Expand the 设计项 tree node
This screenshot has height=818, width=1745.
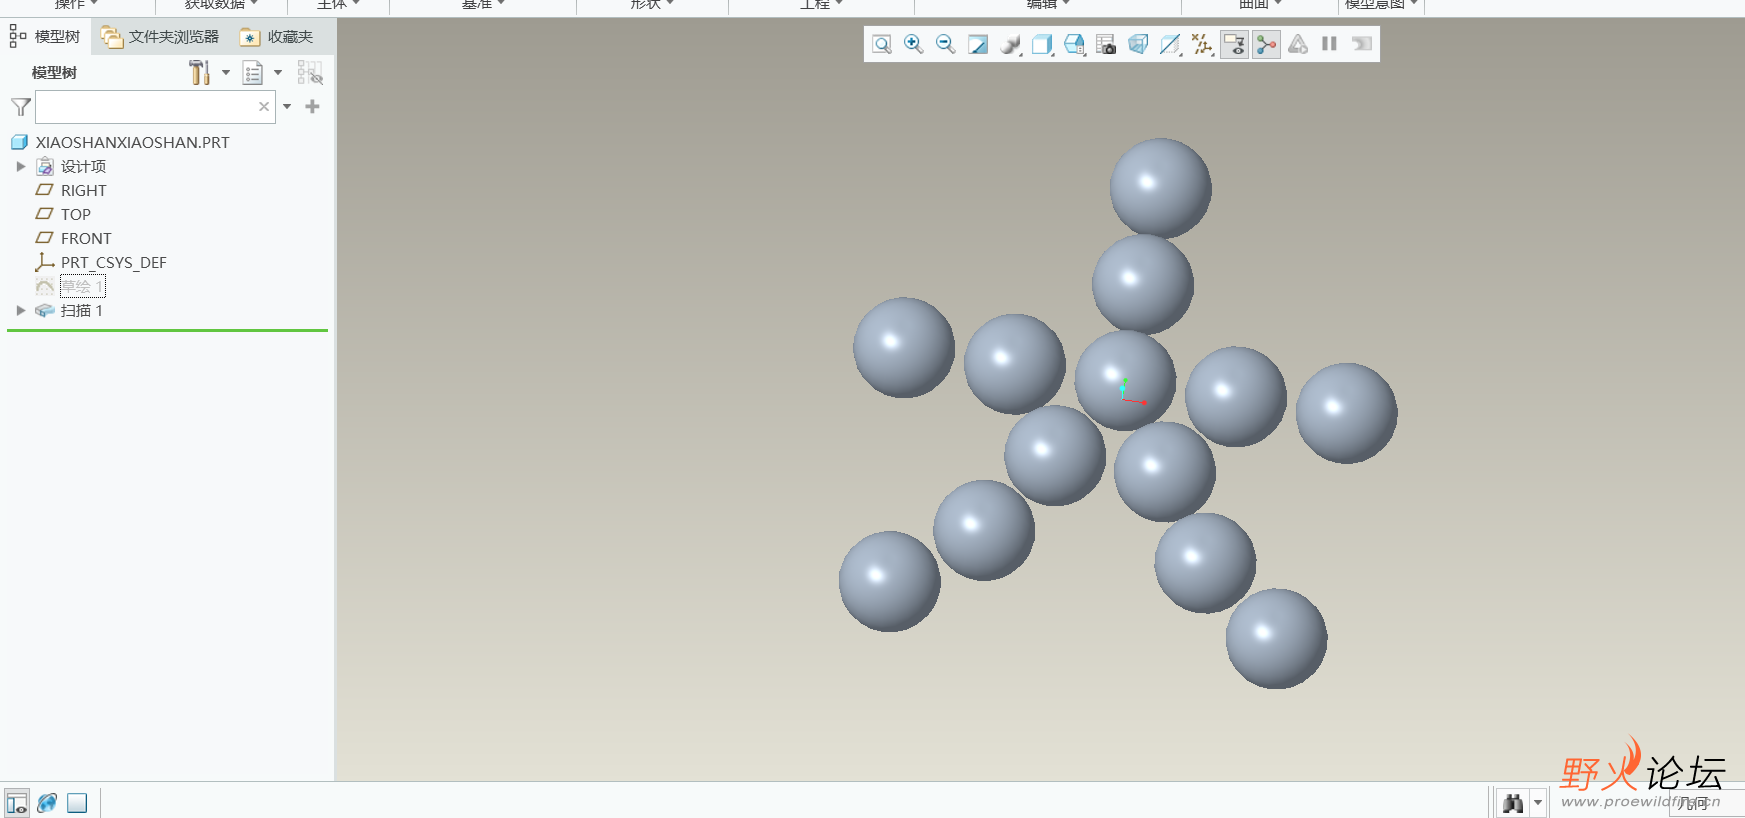point(20,167)
